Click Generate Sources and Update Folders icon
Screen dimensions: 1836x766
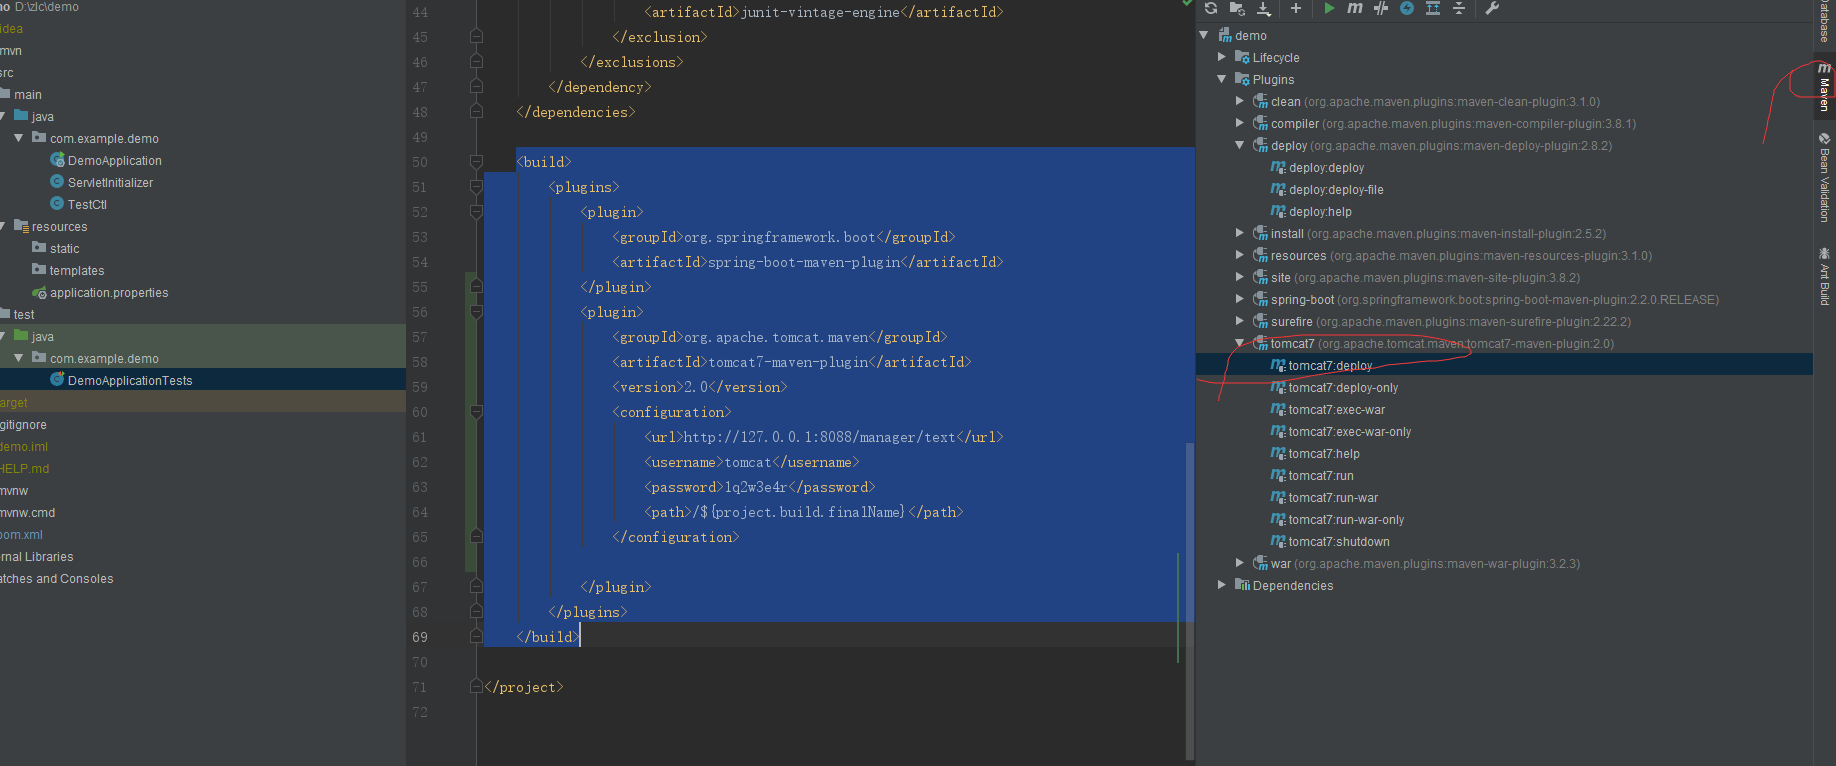(x=1237, y=9)
